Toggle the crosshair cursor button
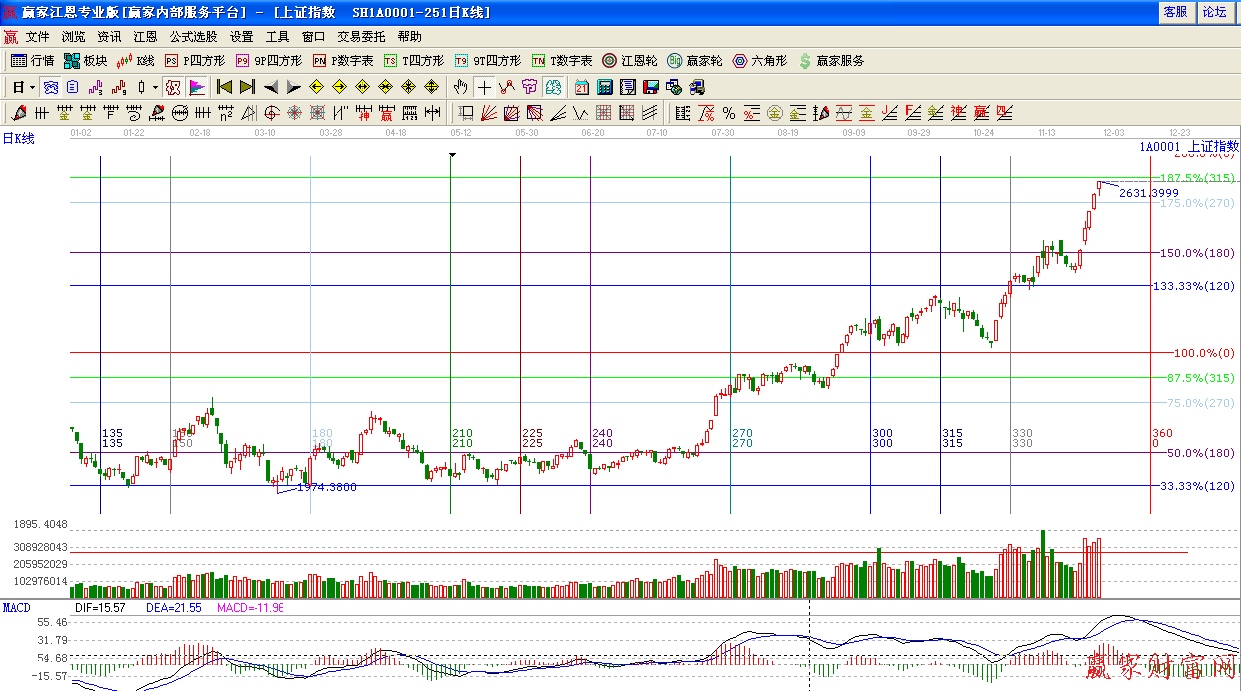 pos(485,87)
